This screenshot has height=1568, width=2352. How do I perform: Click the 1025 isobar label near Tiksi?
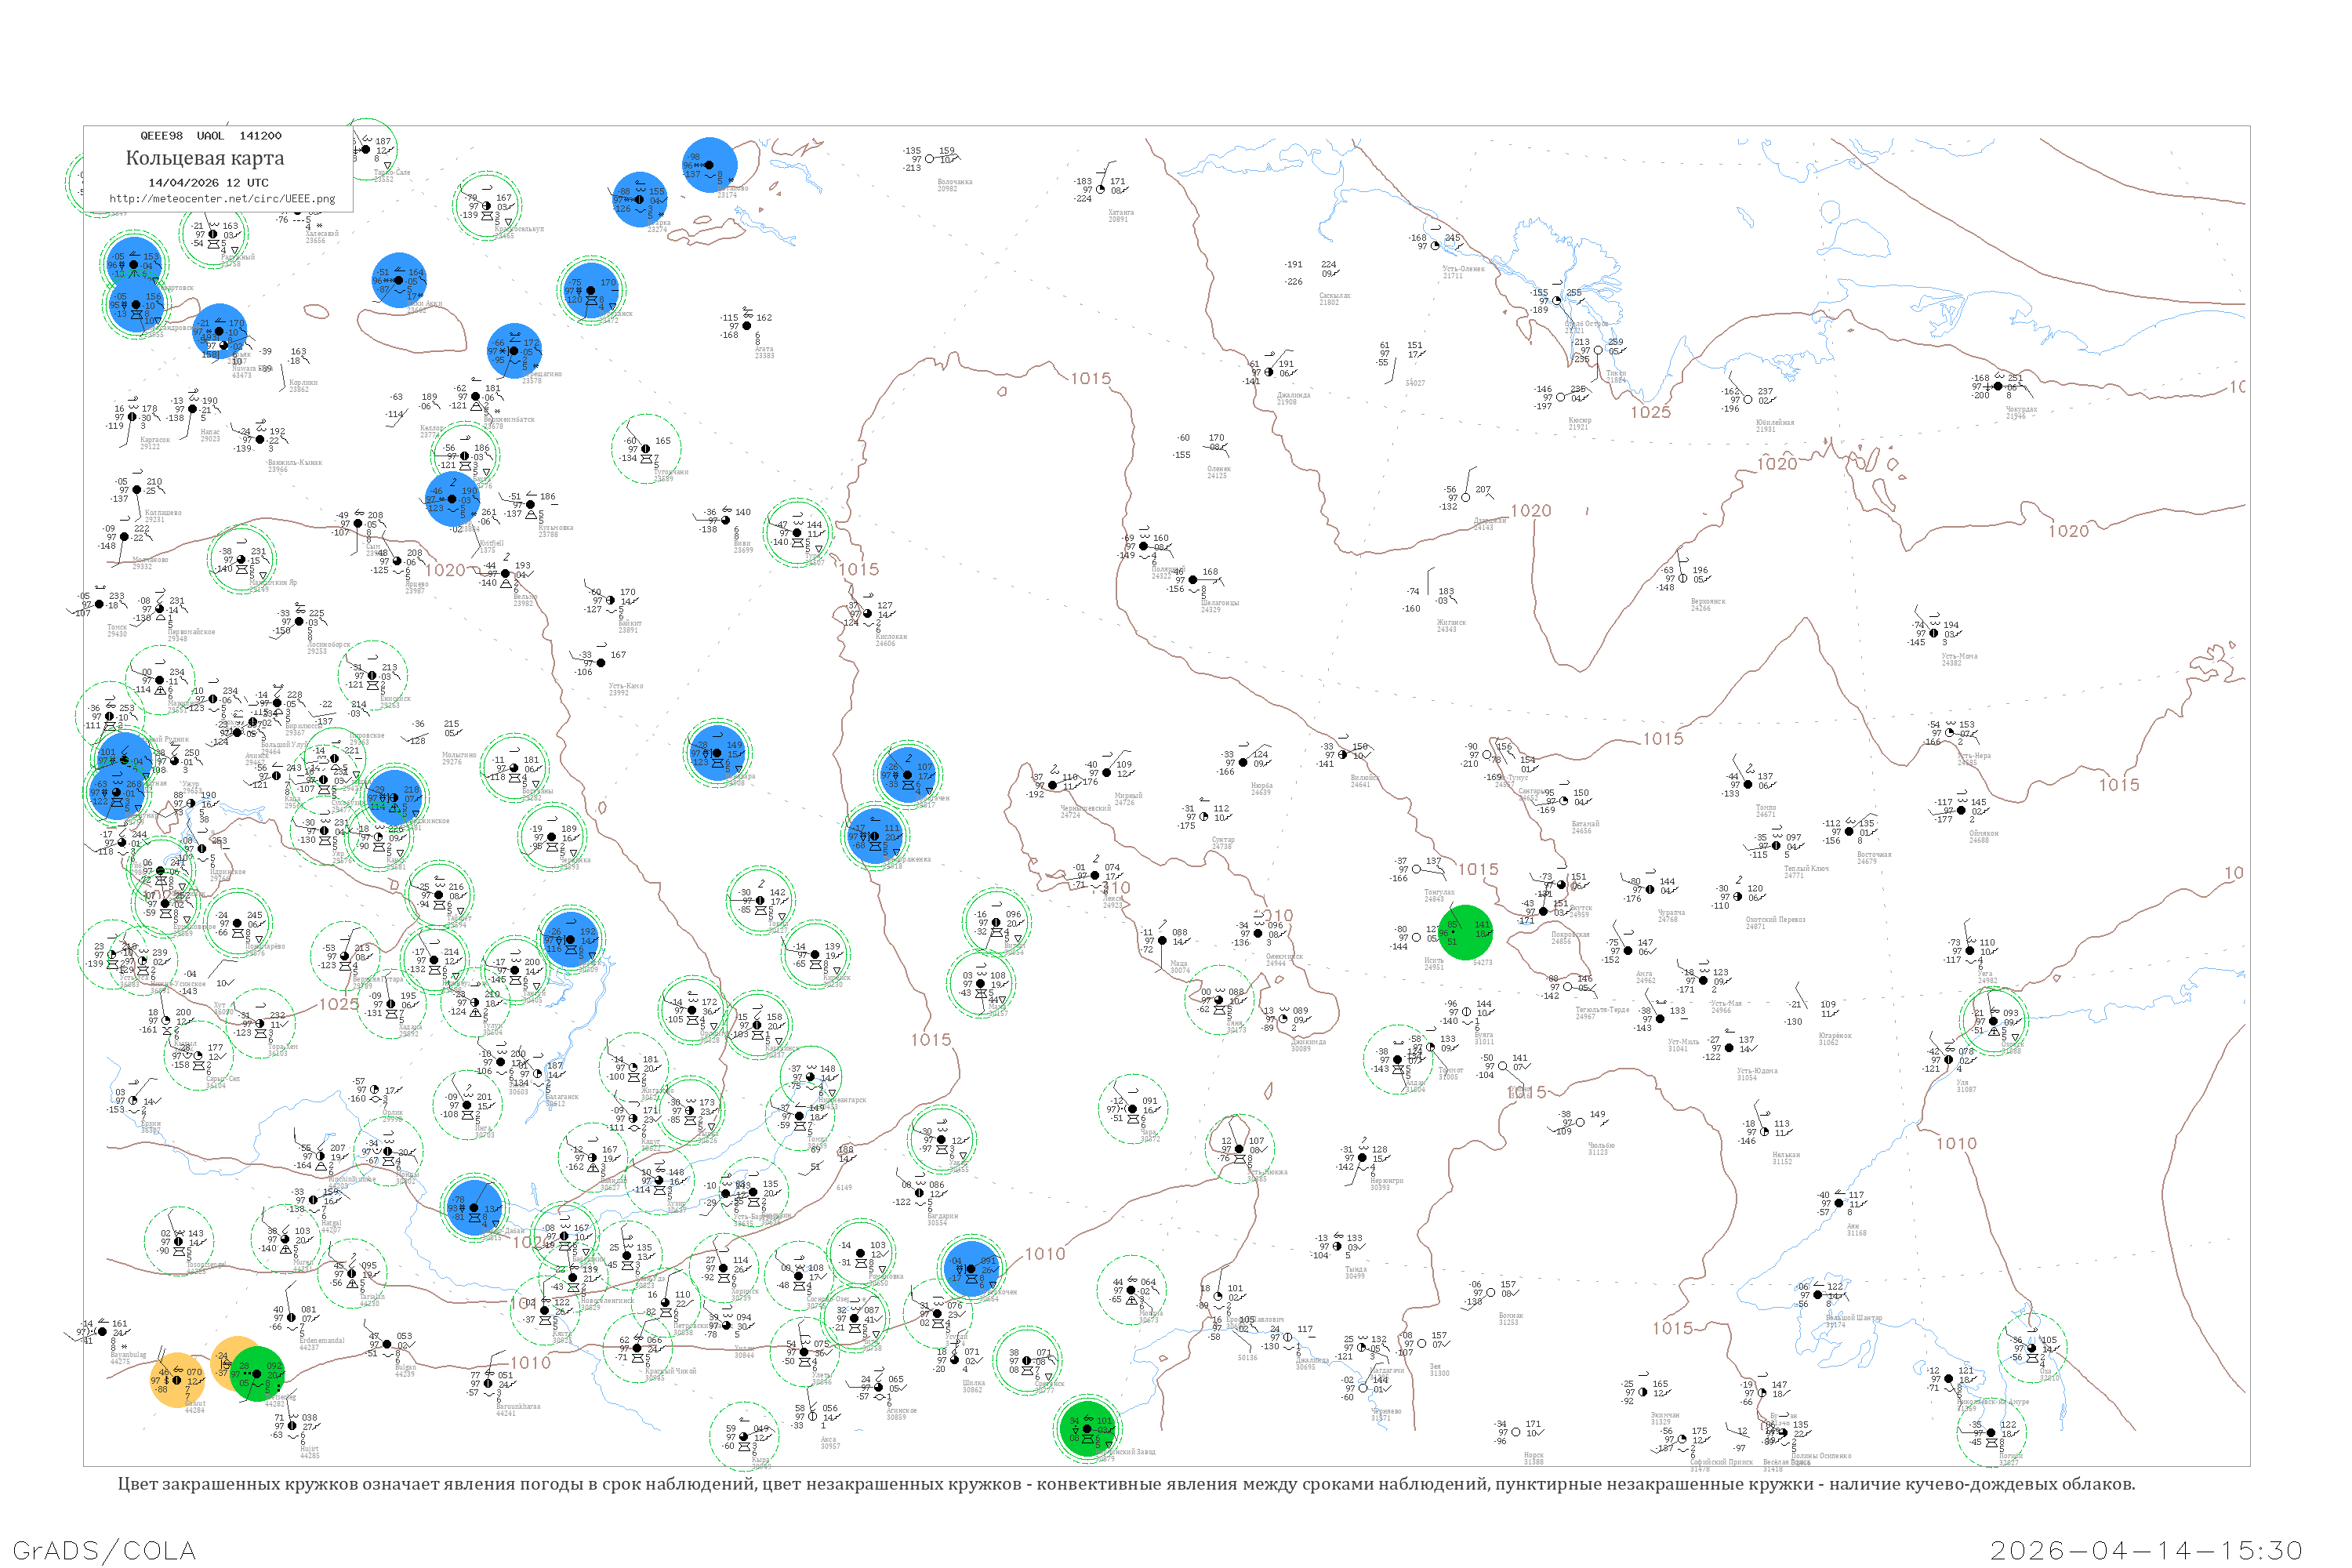(x=1650, y=413)
